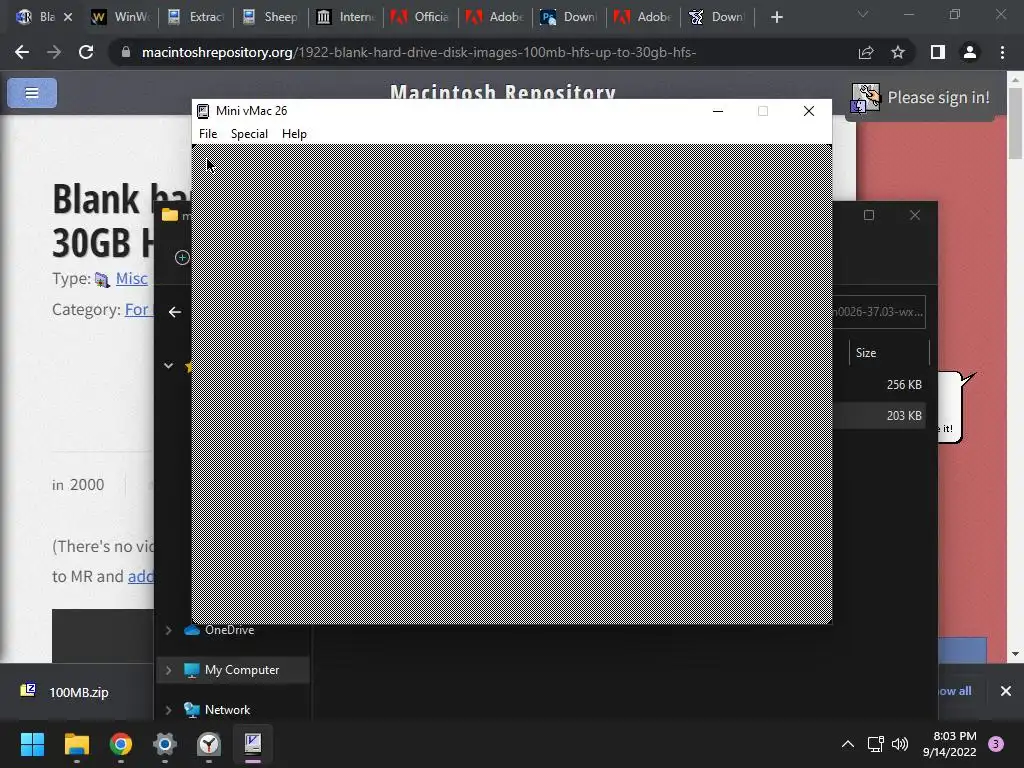1024x768 pixels.
Task: Click the New plus icon in File Explorer
Action: pyautogui.click(x=182, y=257)
